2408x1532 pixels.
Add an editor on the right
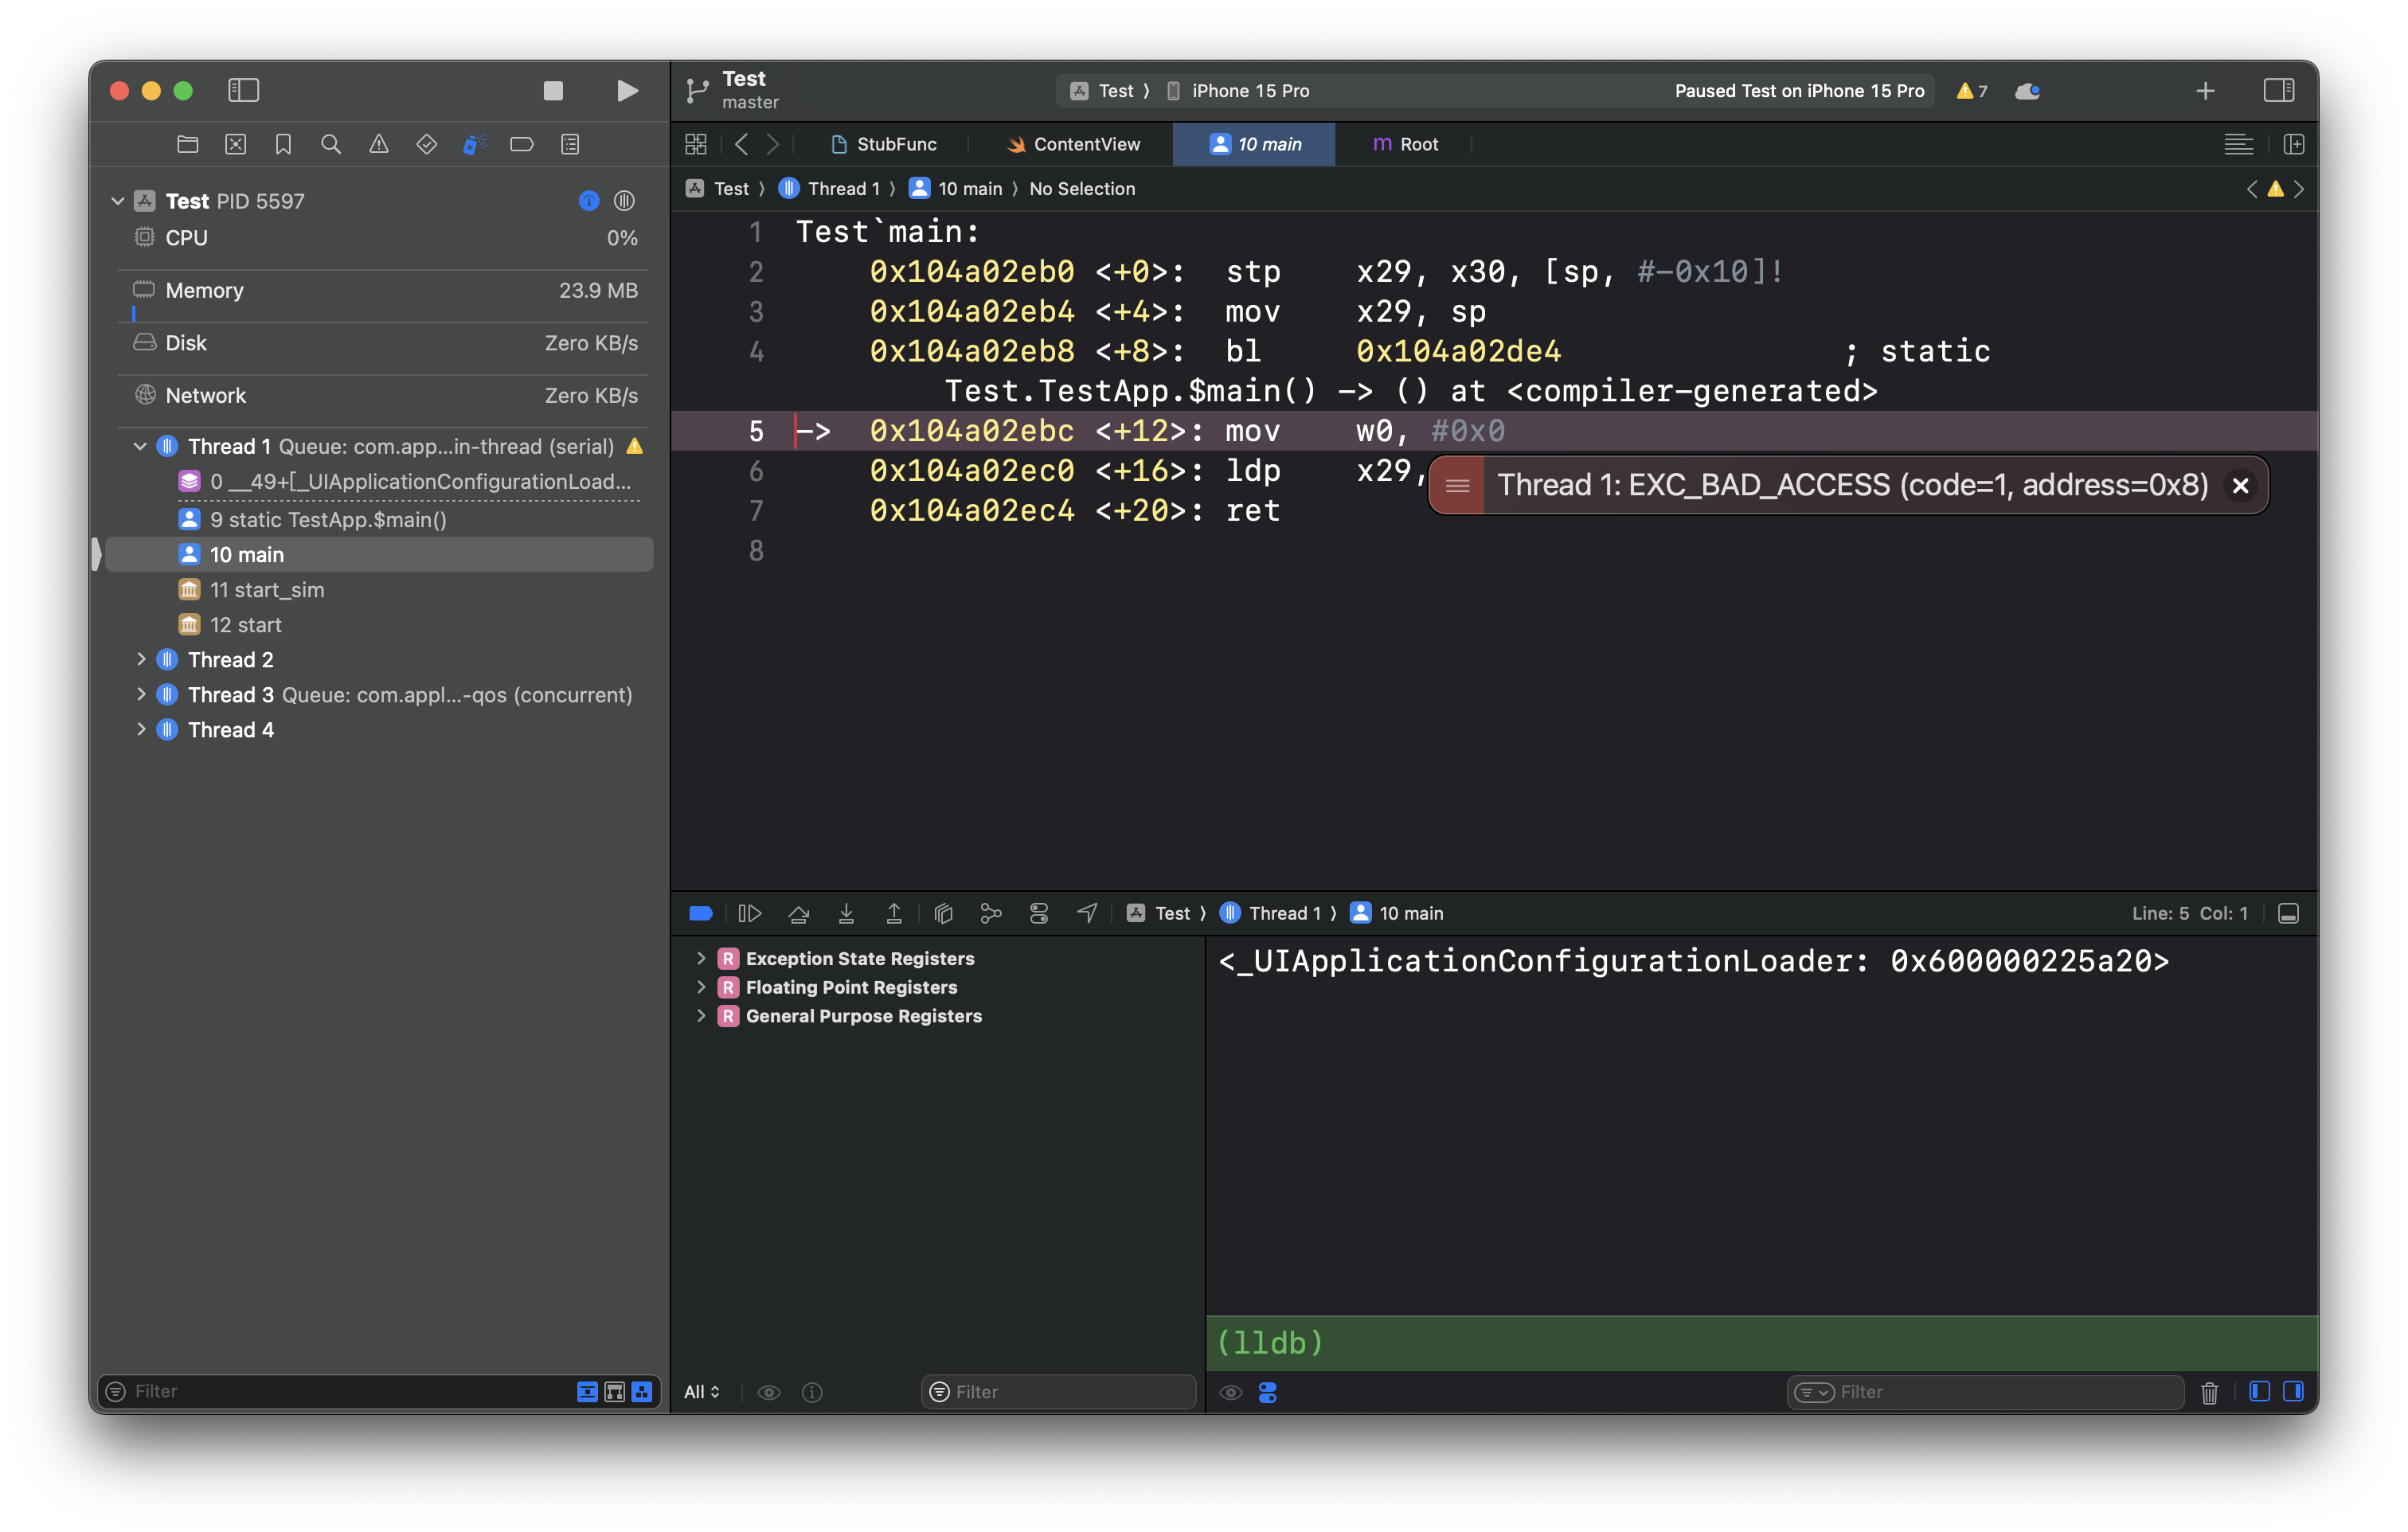pos(2294,144)
